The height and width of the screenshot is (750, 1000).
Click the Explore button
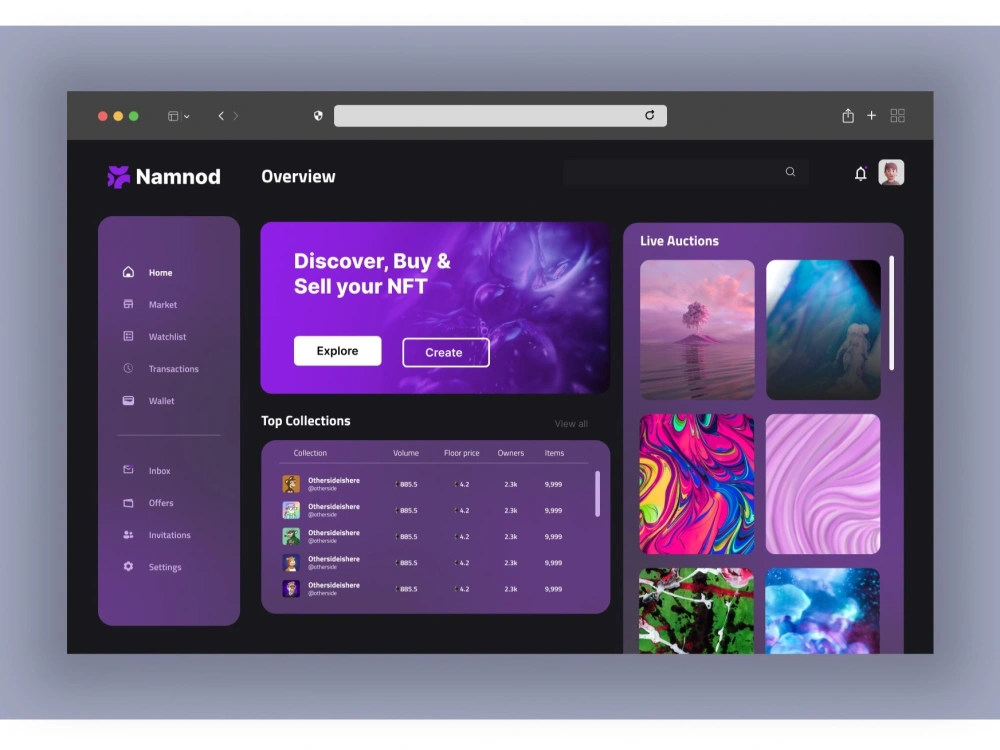[337, 351]
